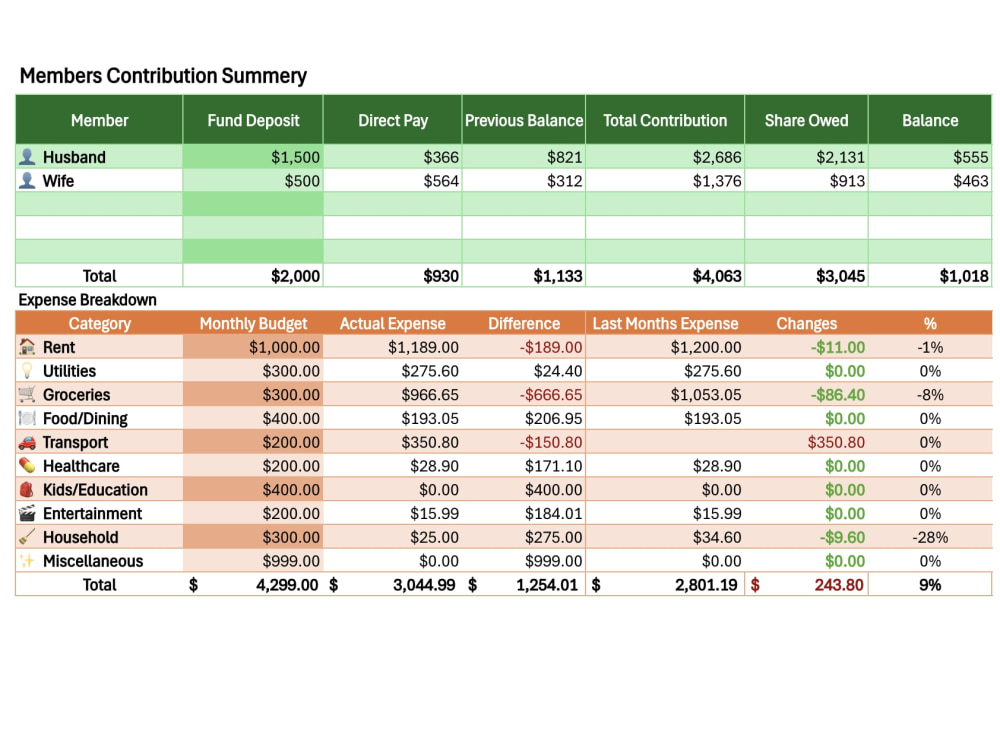1000x750 pixels.
Task: Select Groceries' -$86.40 changes cell
Action: point(806,394)
